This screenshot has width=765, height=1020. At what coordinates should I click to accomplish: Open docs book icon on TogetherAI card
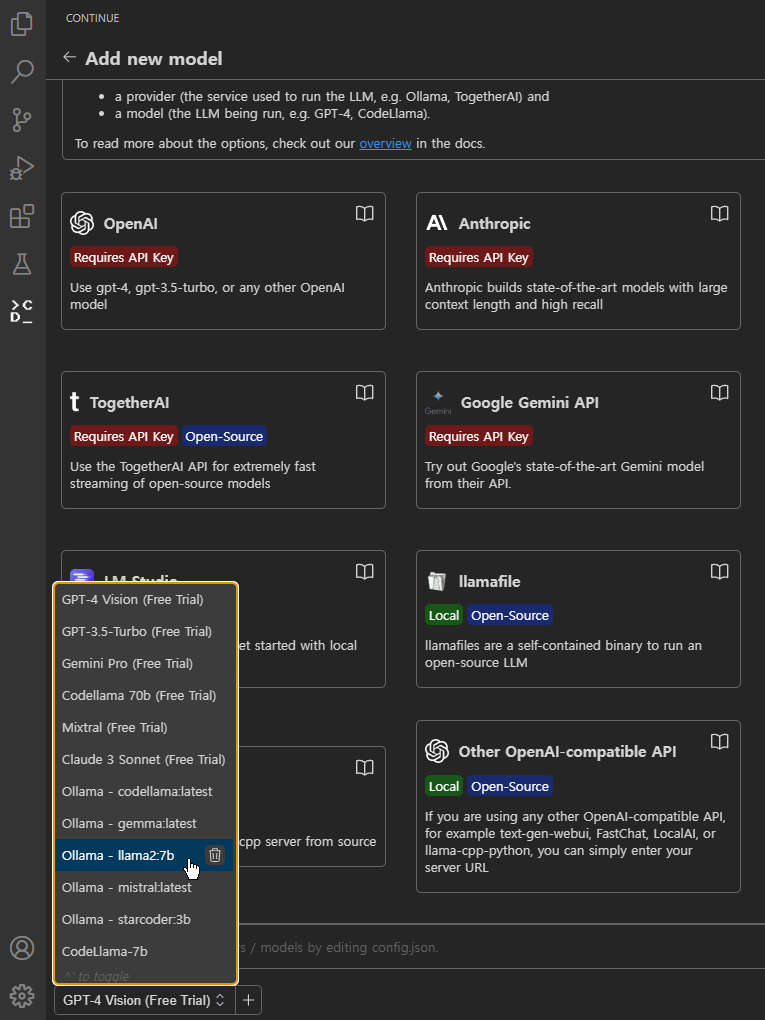click(x=364, y=392)
